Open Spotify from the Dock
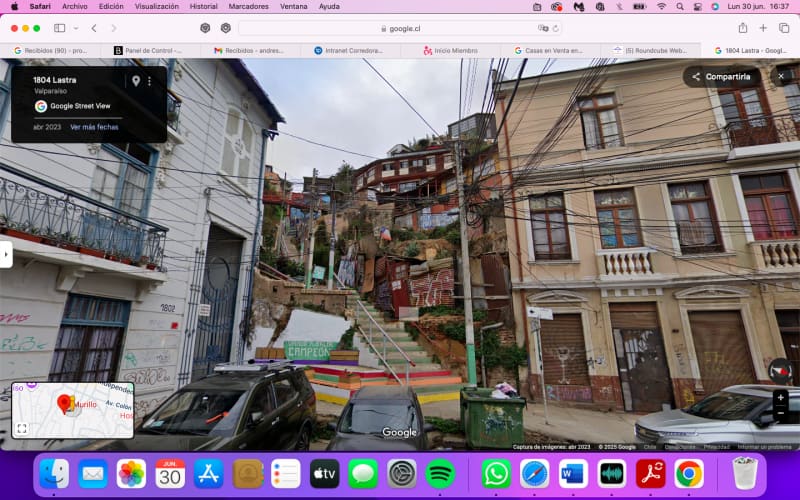The height and width of the screenshot is (500, 800). click(440, 473)
